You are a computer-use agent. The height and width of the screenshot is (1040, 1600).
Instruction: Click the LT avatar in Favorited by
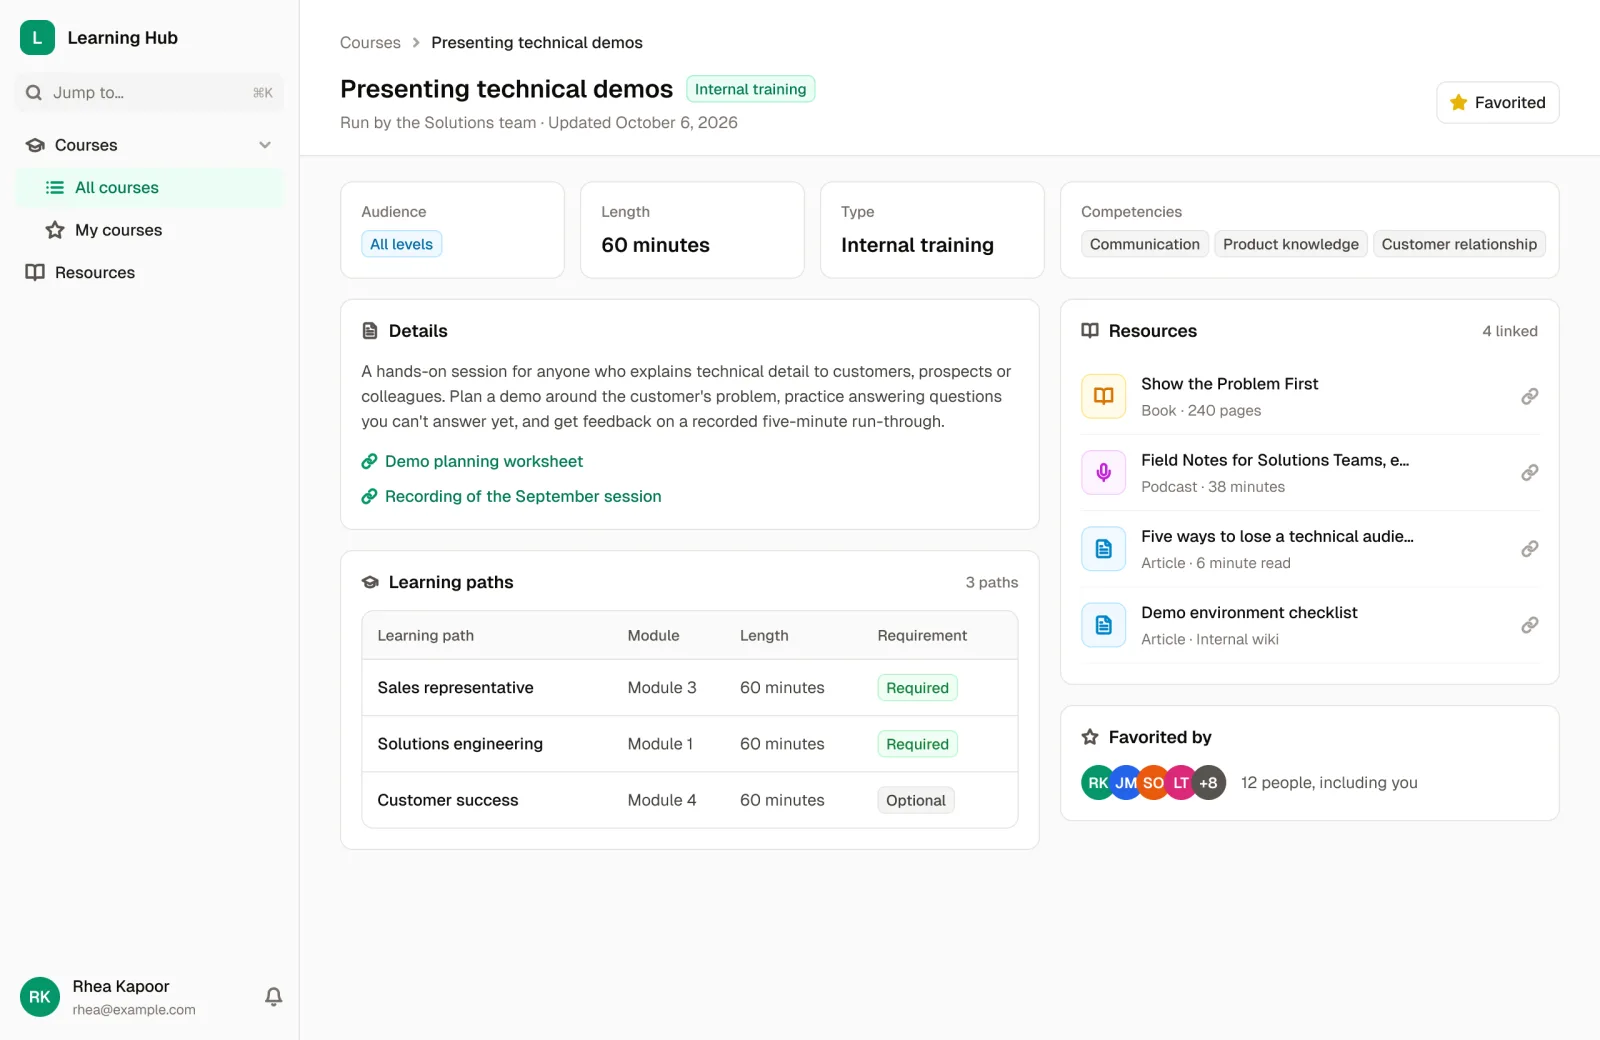click(1181, 783)
